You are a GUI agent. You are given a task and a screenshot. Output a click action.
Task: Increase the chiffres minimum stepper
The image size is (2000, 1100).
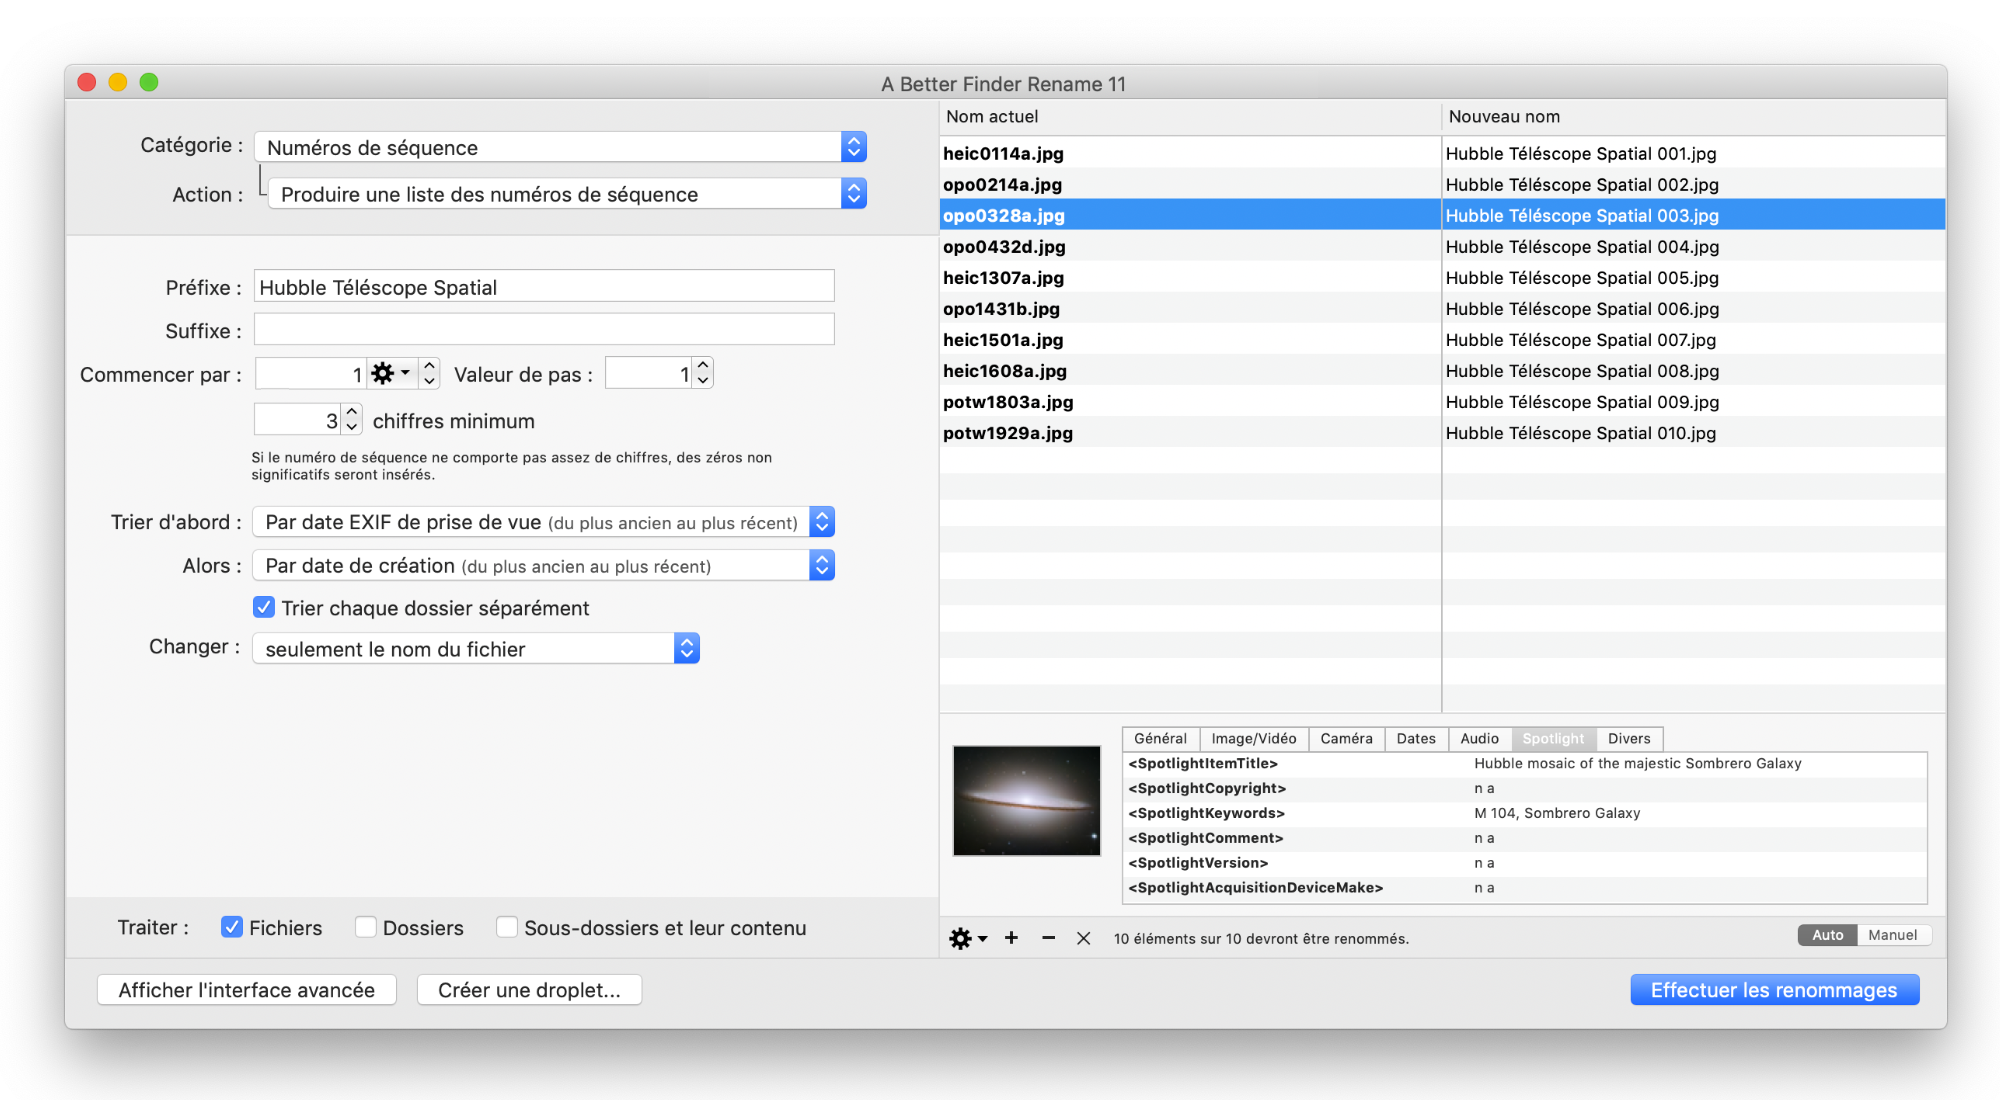pos(351,412)
